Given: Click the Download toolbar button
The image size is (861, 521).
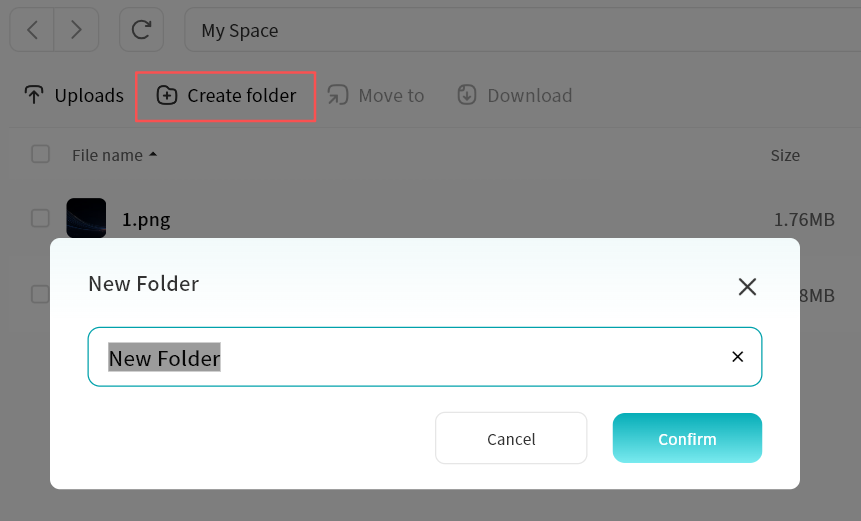Looking at the screenshot, I should point(515,96).
